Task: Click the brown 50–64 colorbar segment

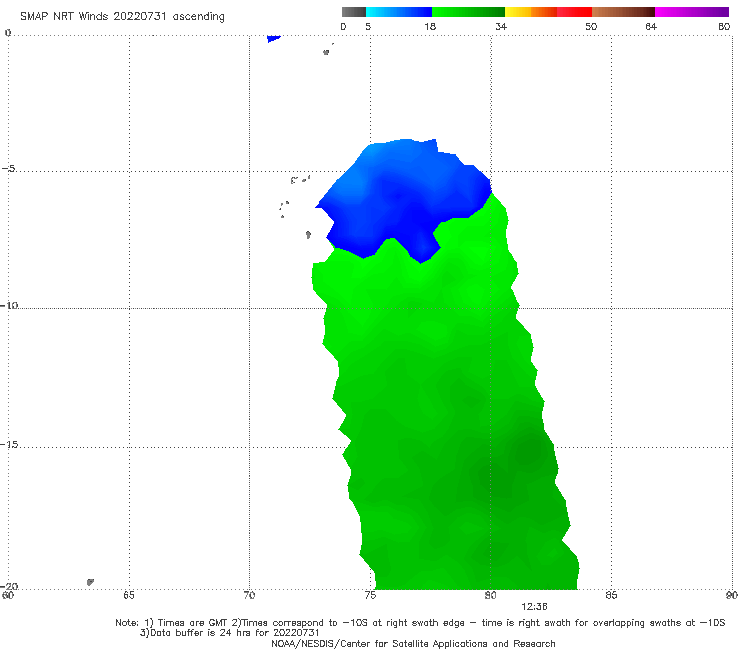Action: 623,12
